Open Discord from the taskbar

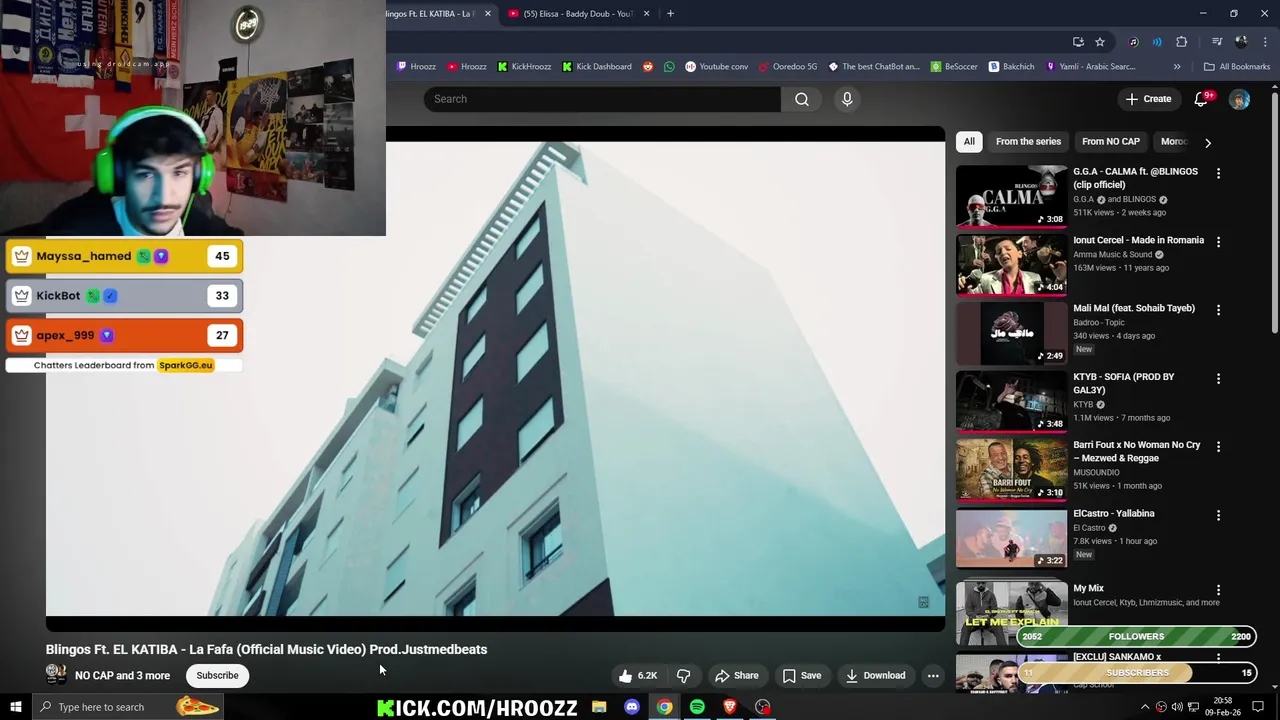click(631, 707)
